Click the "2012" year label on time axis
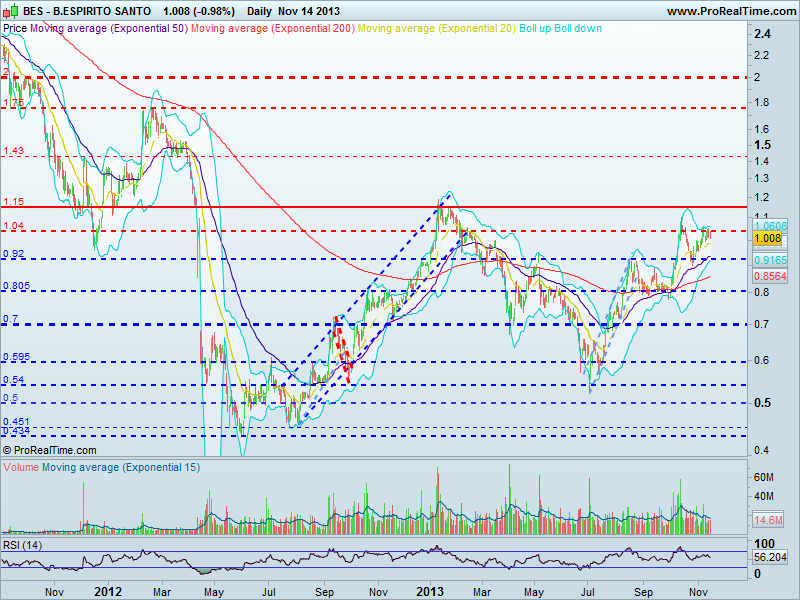The width and height of the screenshot is (800, 600). (x=109, y=592)
